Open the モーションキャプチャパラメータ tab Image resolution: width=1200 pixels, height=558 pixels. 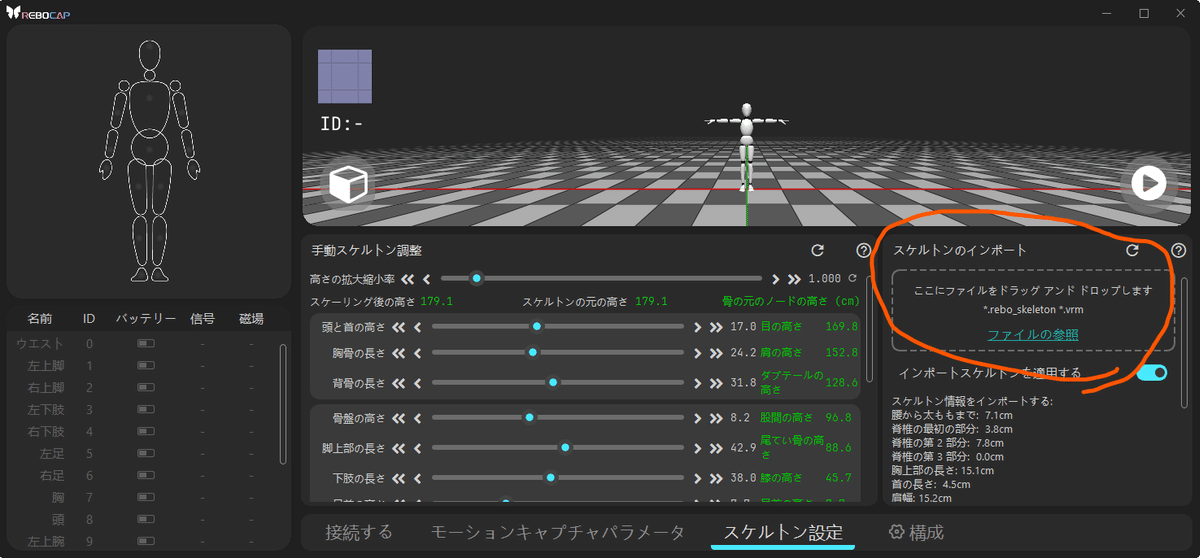[558, 532]
